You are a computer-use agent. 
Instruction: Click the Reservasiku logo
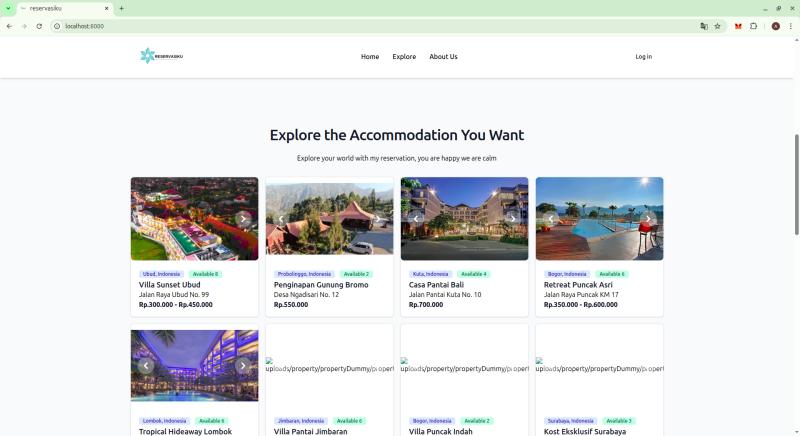161,56
